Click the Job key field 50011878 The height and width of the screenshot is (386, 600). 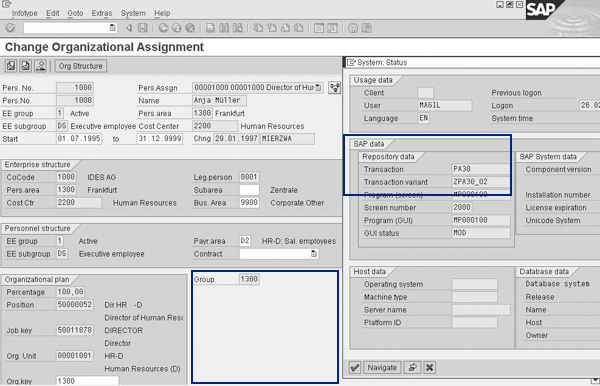(x=75, y=330)
